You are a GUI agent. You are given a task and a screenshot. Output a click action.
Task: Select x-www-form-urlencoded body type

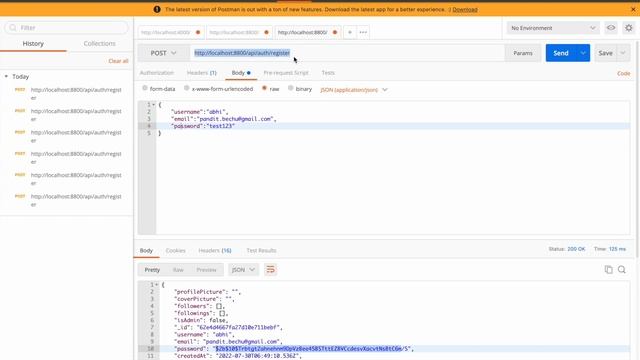tap(187, 88)
